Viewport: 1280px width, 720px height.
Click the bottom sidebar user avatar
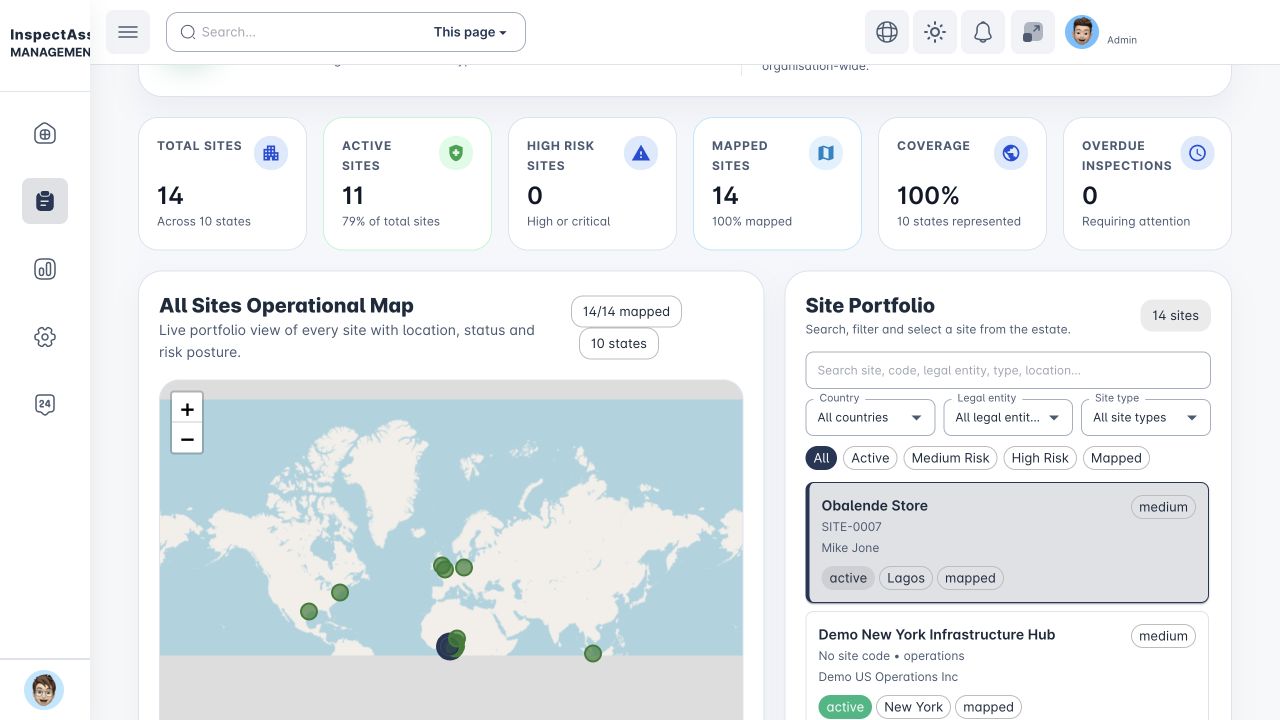[x=44, y=690]
